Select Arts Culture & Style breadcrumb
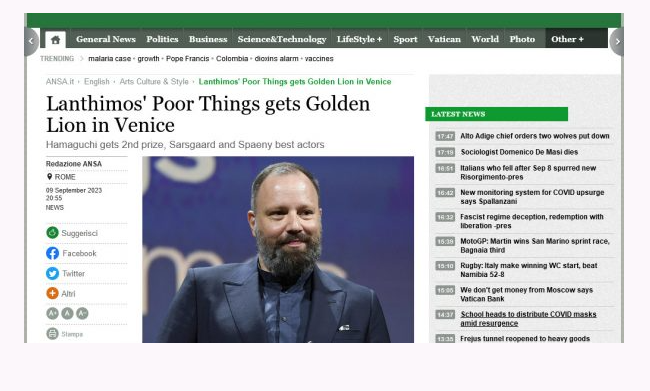650x391 pixels. pyautogui.click(x=154, y=81)
